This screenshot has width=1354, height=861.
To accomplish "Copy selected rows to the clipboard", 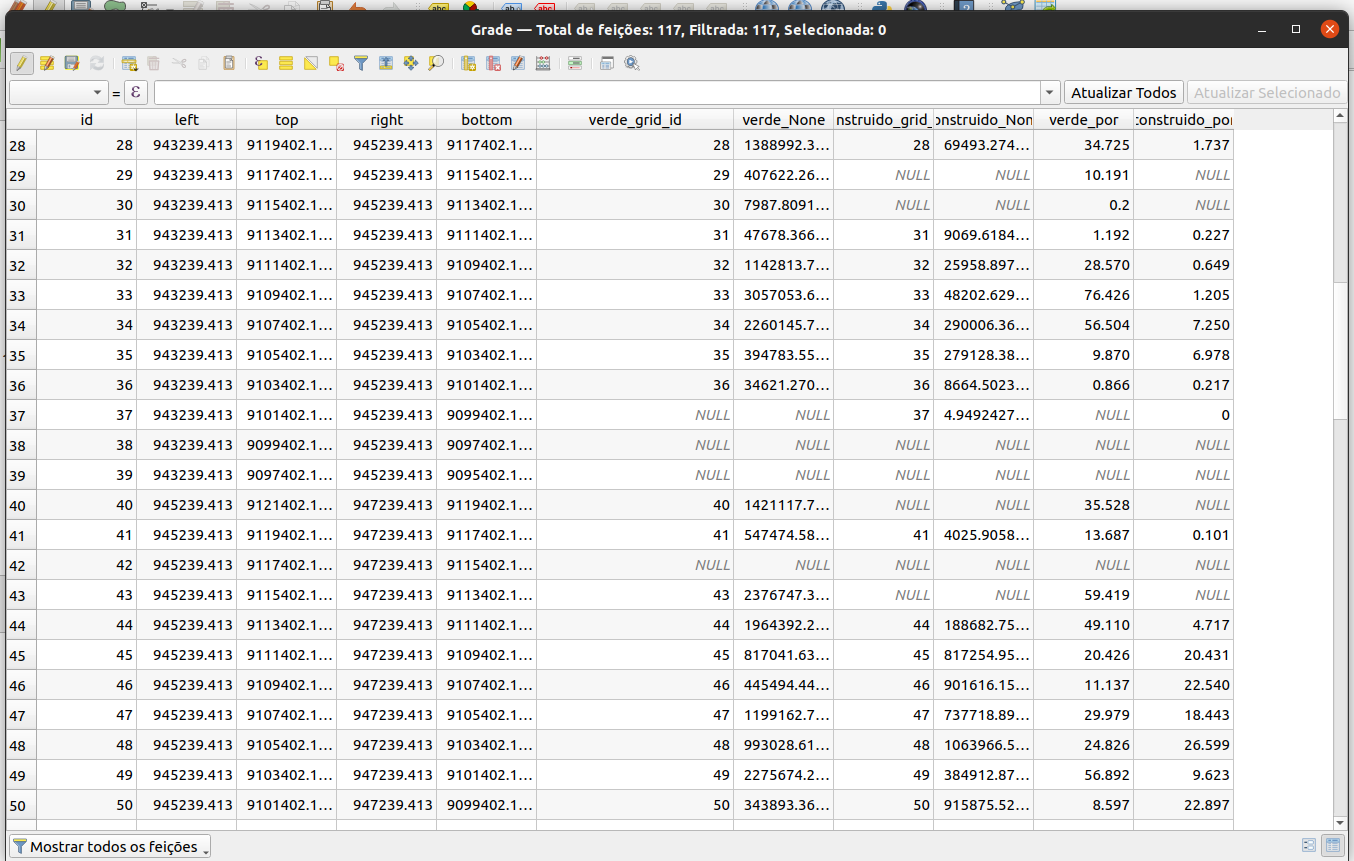I will [204, 63].
